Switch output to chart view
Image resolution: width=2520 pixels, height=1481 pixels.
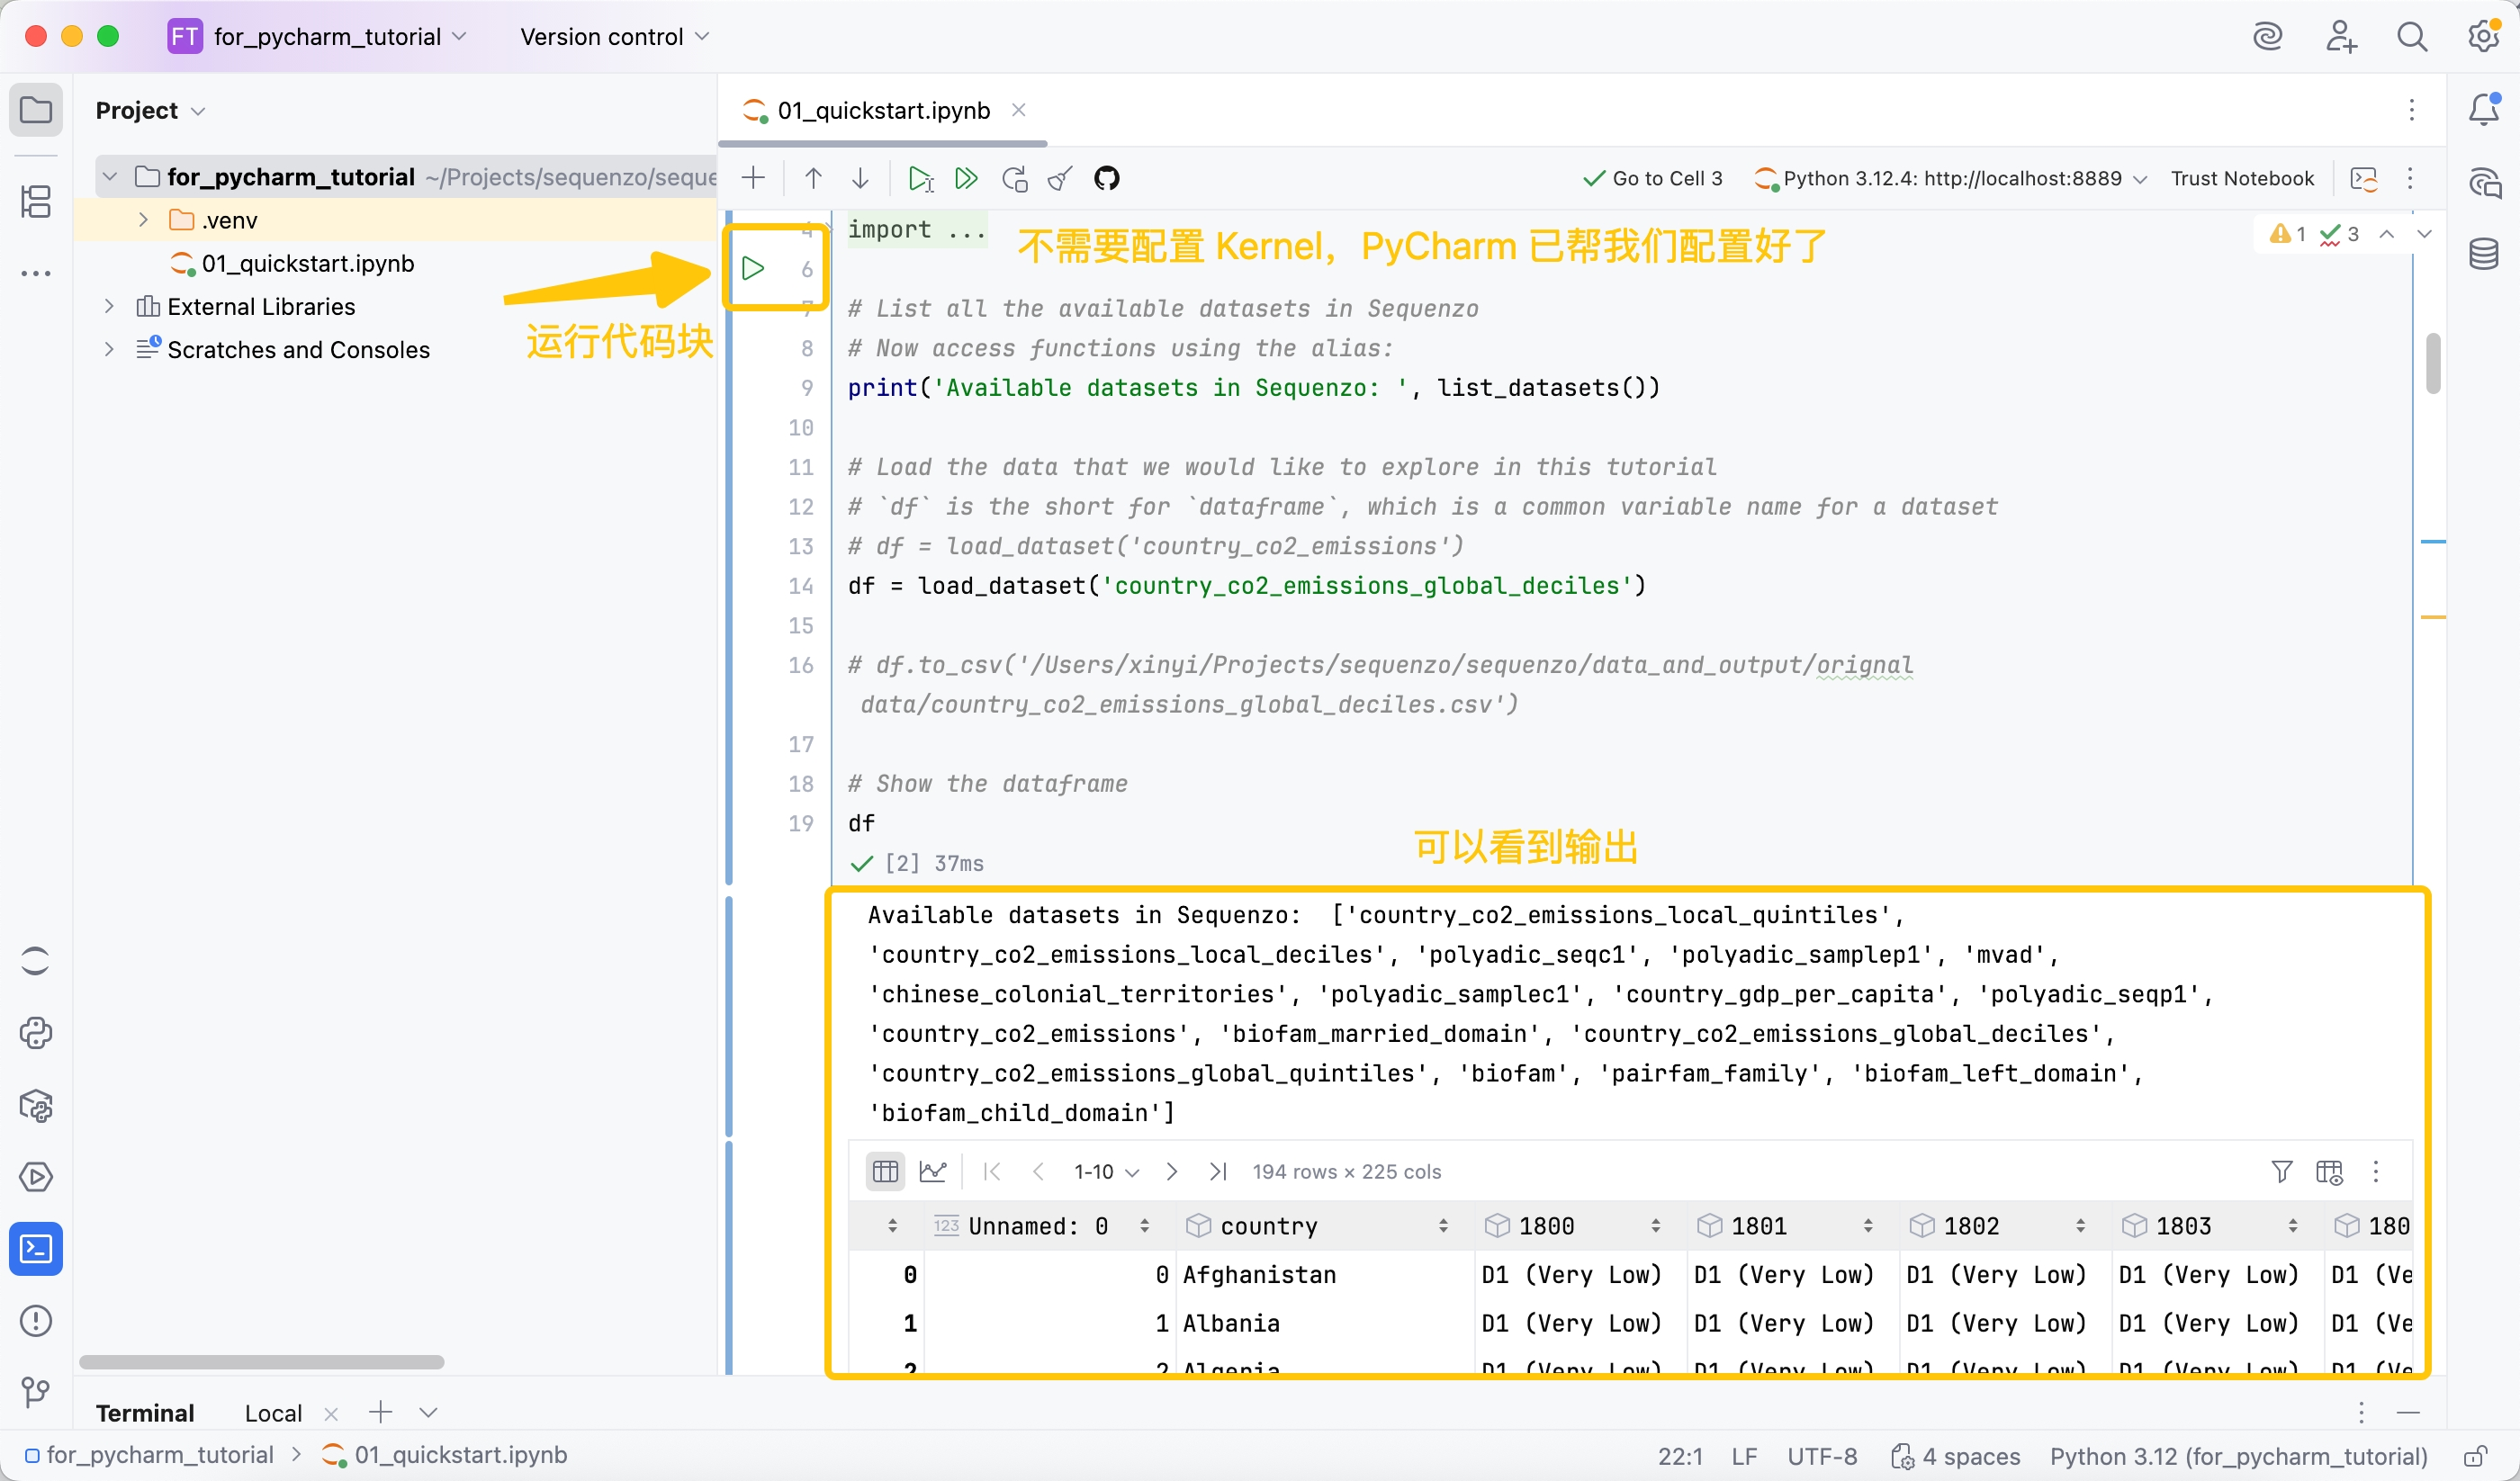click(x=933, y=1171)
